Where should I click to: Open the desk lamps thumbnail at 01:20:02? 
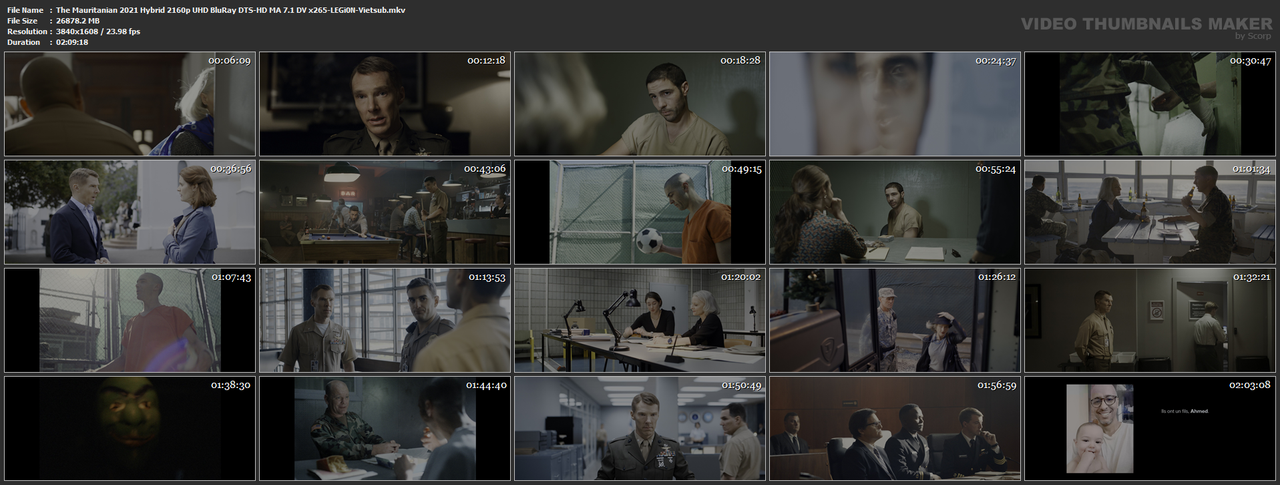(640, 320)
